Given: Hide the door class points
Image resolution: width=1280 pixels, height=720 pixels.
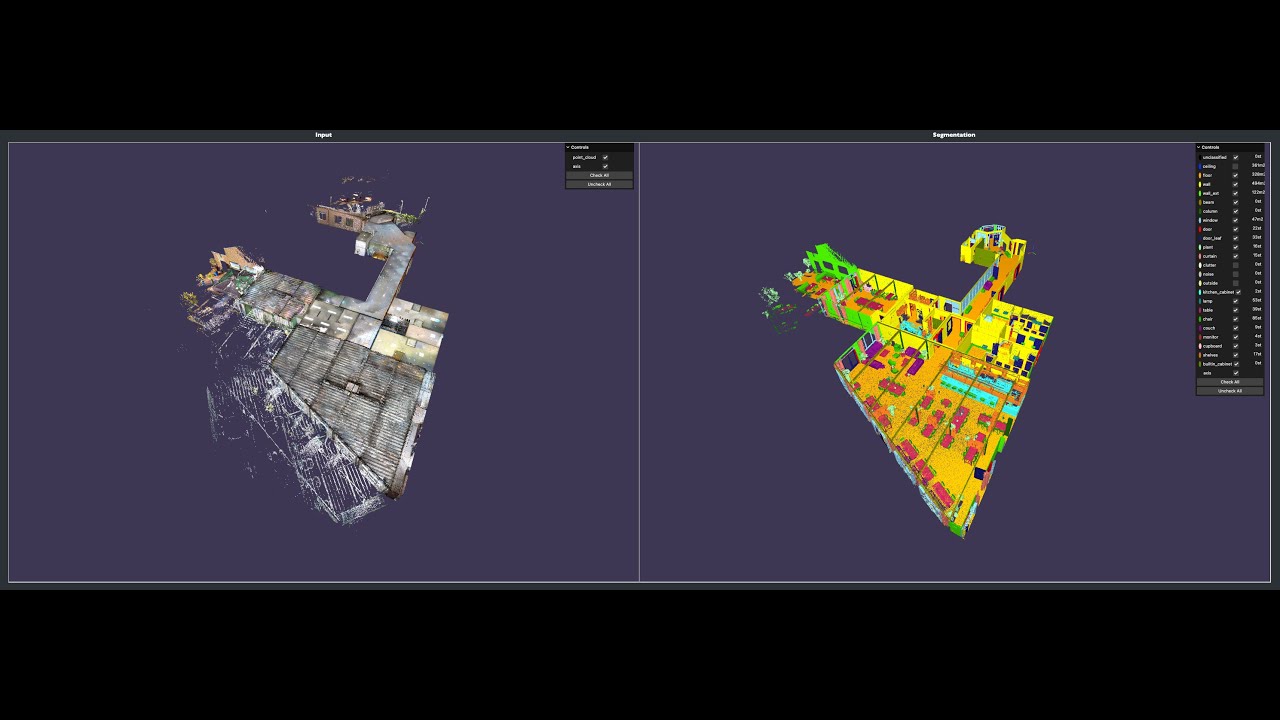Looking at the screenshot, I should [x=1235, y=229].
